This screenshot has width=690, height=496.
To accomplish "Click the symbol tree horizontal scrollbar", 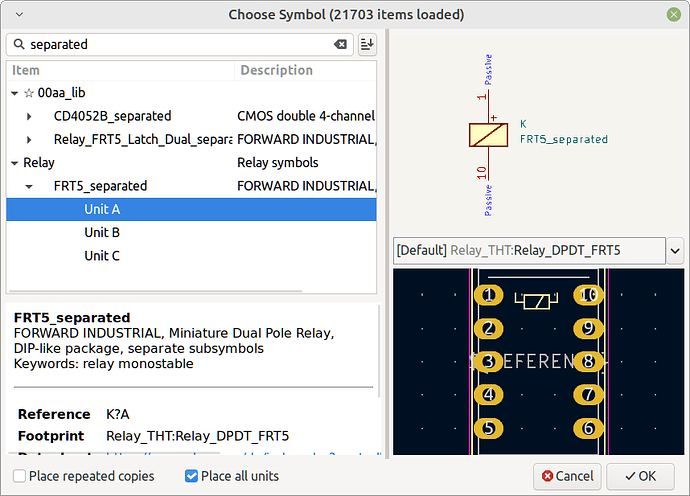I will coord(155,291).
